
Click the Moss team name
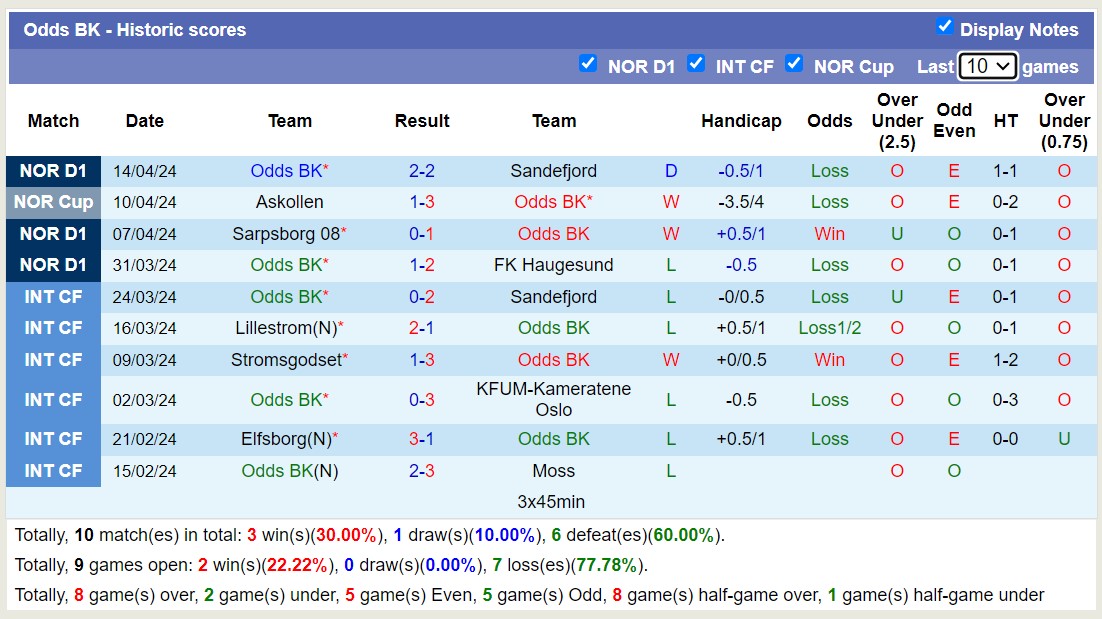point(553,470)
